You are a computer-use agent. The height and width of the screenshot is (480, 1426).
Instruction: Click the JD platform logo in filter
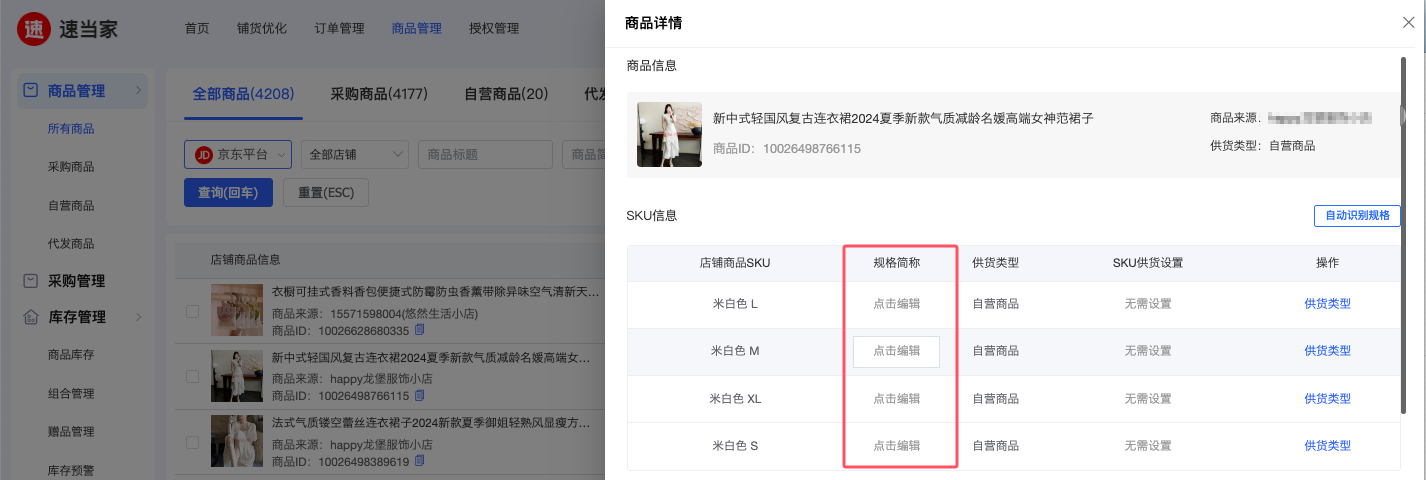(203, 154)
